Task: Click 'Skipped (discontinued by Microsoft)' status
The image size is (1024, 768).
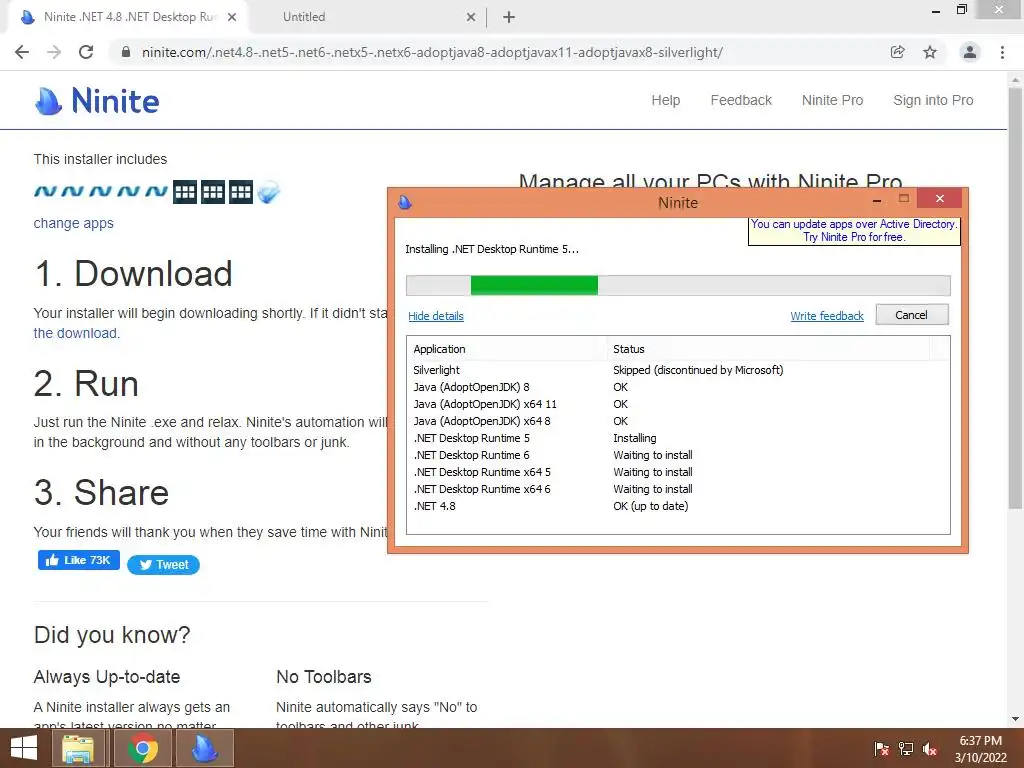Action: click(698, 370)
